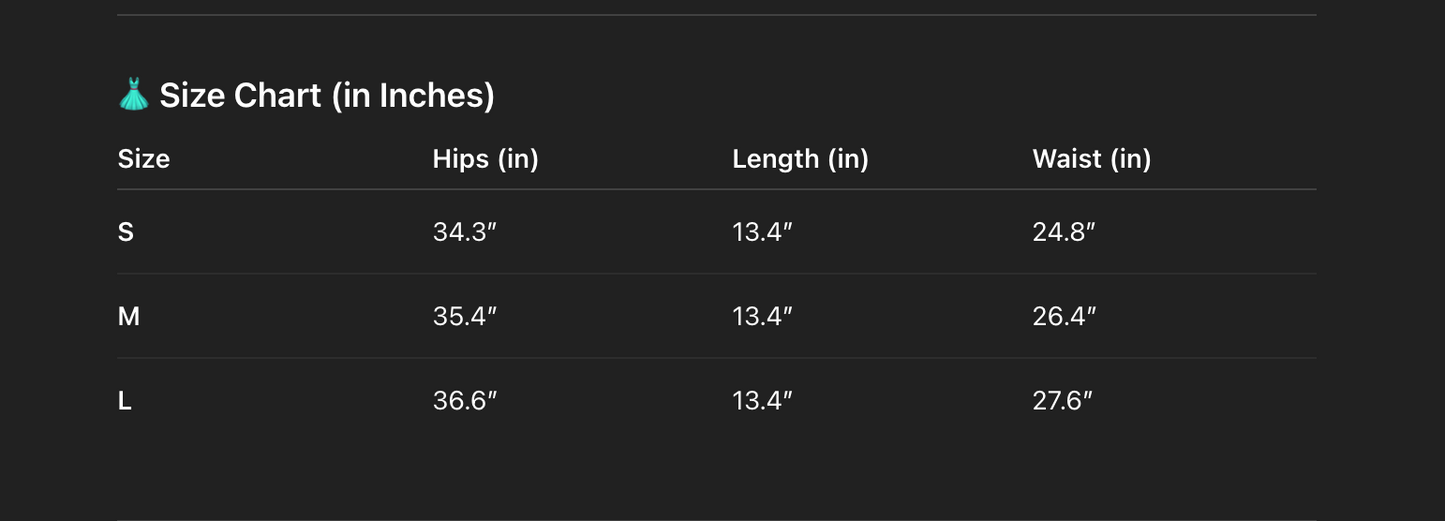Select the L size row label
This screenshot has width=1445, height=521.
125,401
